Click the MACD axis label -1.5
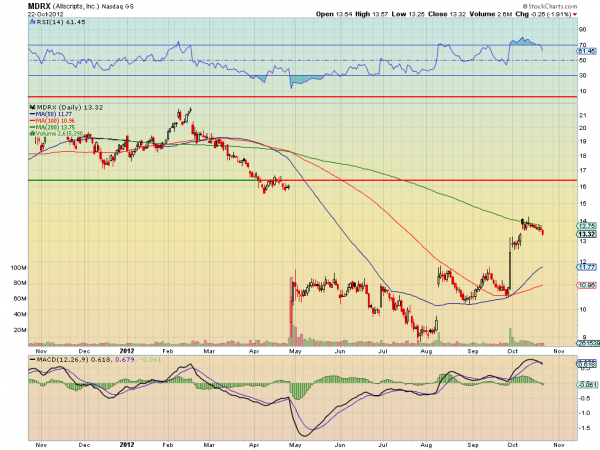Viewport: 600px width, 450px height. [584, 428]
